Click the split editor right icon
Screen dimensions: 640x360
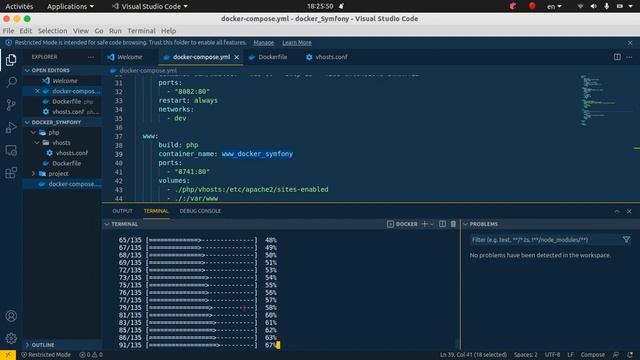617,57
